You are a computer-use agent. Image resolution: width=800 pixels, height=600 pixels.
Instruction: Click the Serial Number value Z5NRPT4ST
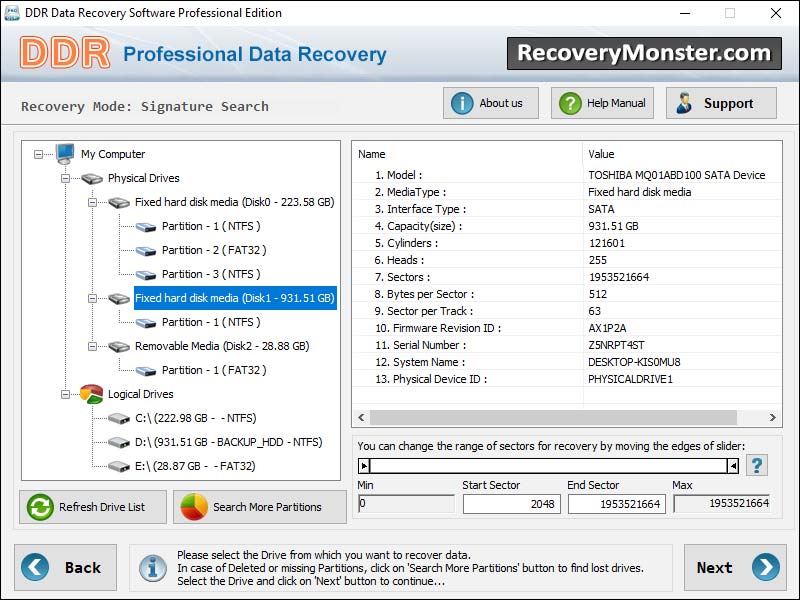[x=616, y=345]
